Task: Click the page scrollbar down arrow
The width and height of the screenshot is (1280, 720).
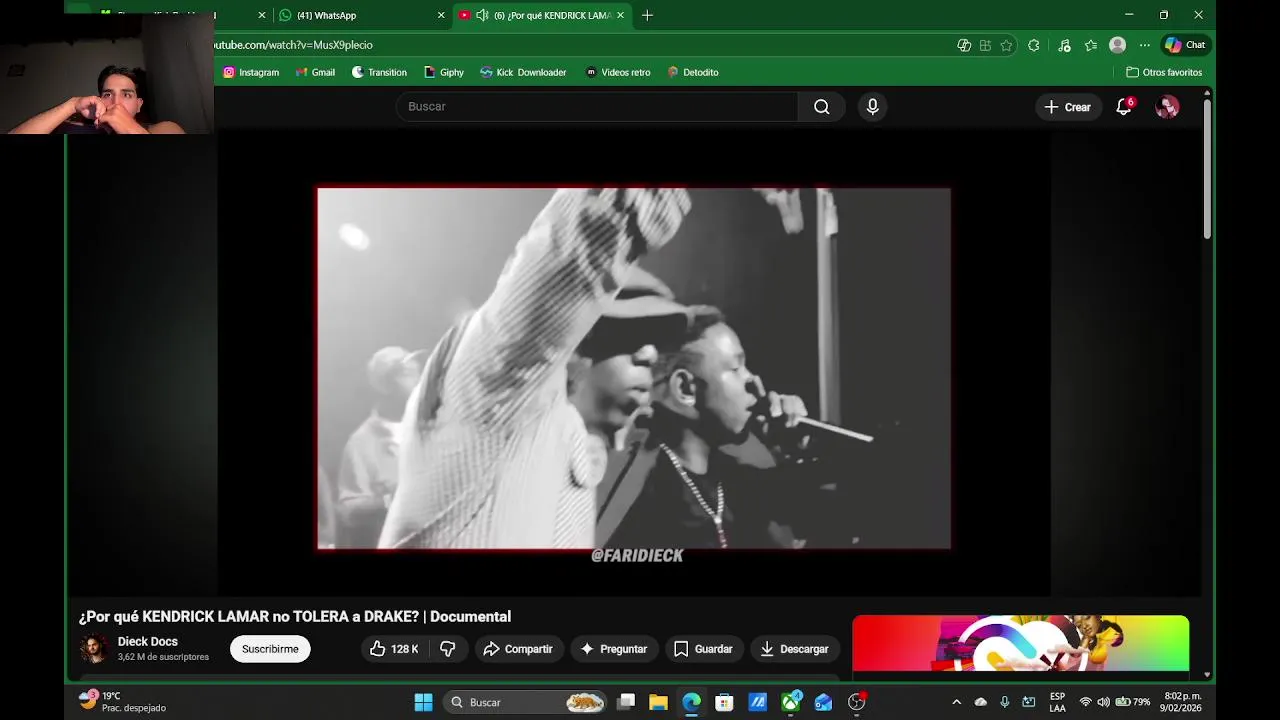Action: coord(1207,674)
